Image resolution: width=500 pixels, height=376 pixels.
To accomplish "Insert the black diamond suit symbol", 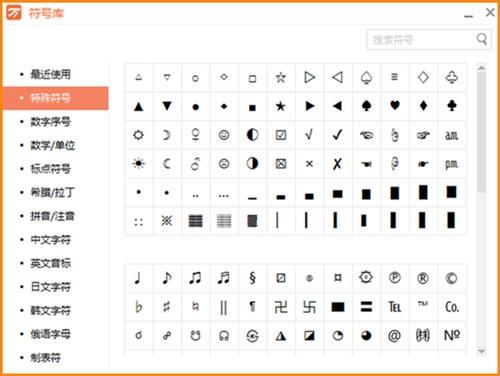I will coord(423,106).
